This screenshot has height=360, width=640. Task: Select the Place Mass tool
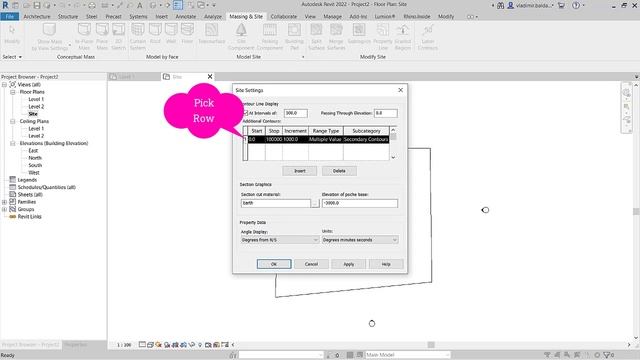click(102, 37)
